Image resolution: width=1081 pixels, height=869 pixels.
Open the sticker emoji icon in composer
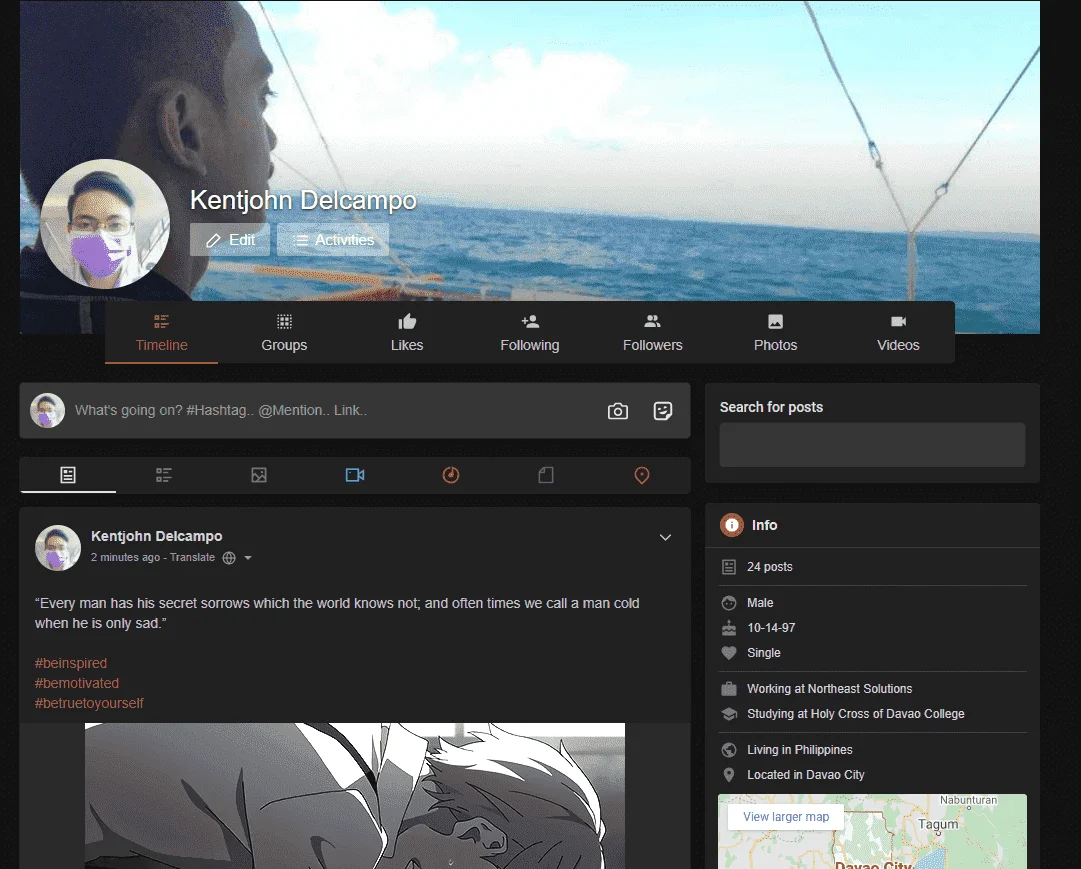[663, 411]
